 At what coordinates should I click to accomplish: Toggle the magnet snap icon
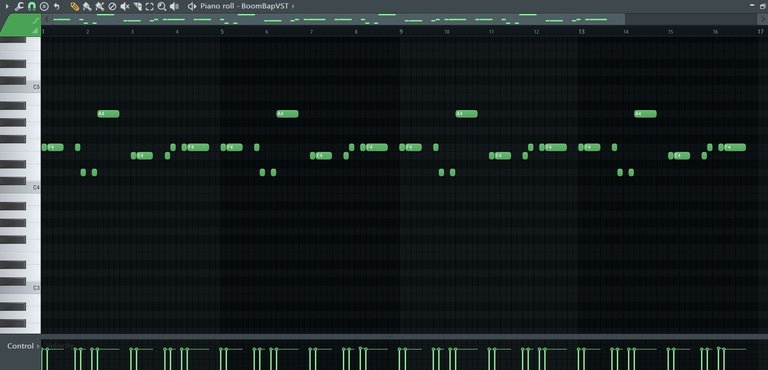(32, 6)
